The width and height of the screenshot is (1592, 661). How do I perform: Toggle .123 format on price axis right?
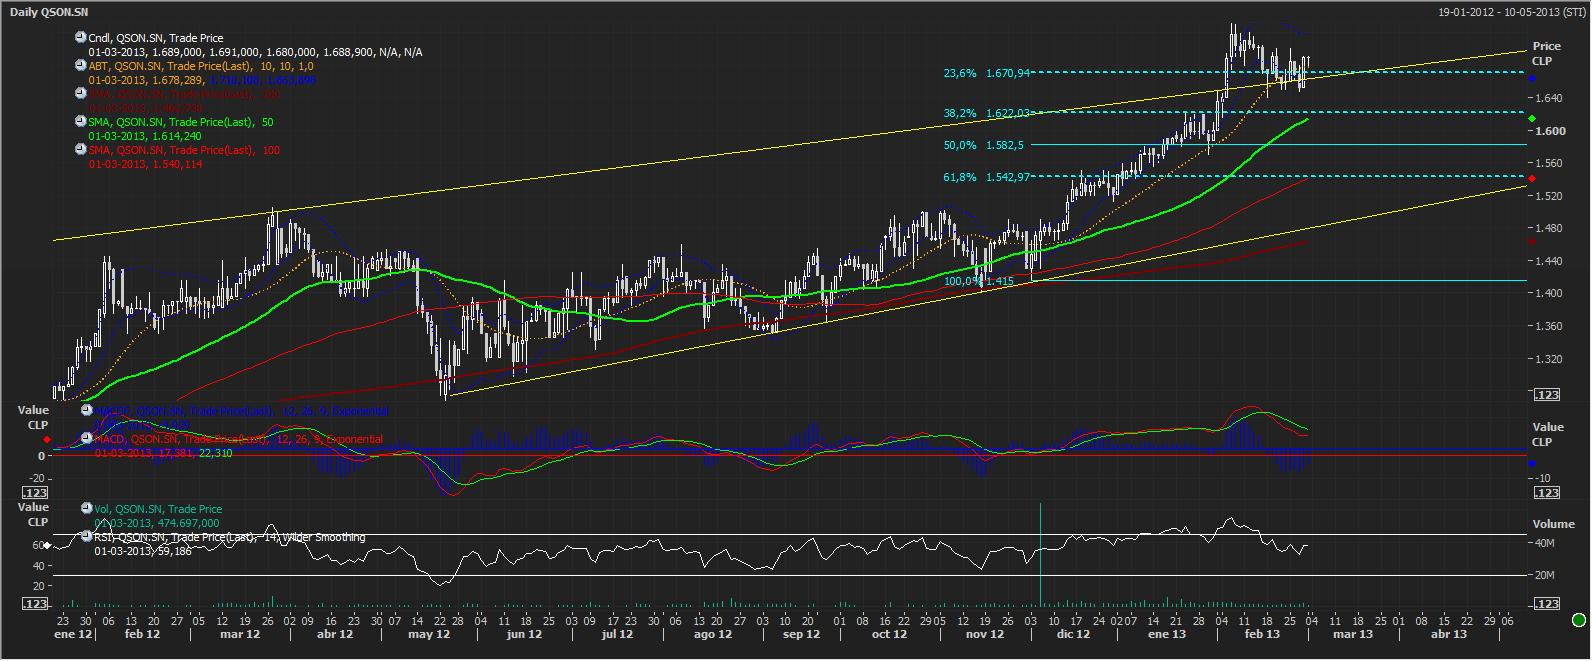click(x=1547, y=395)
